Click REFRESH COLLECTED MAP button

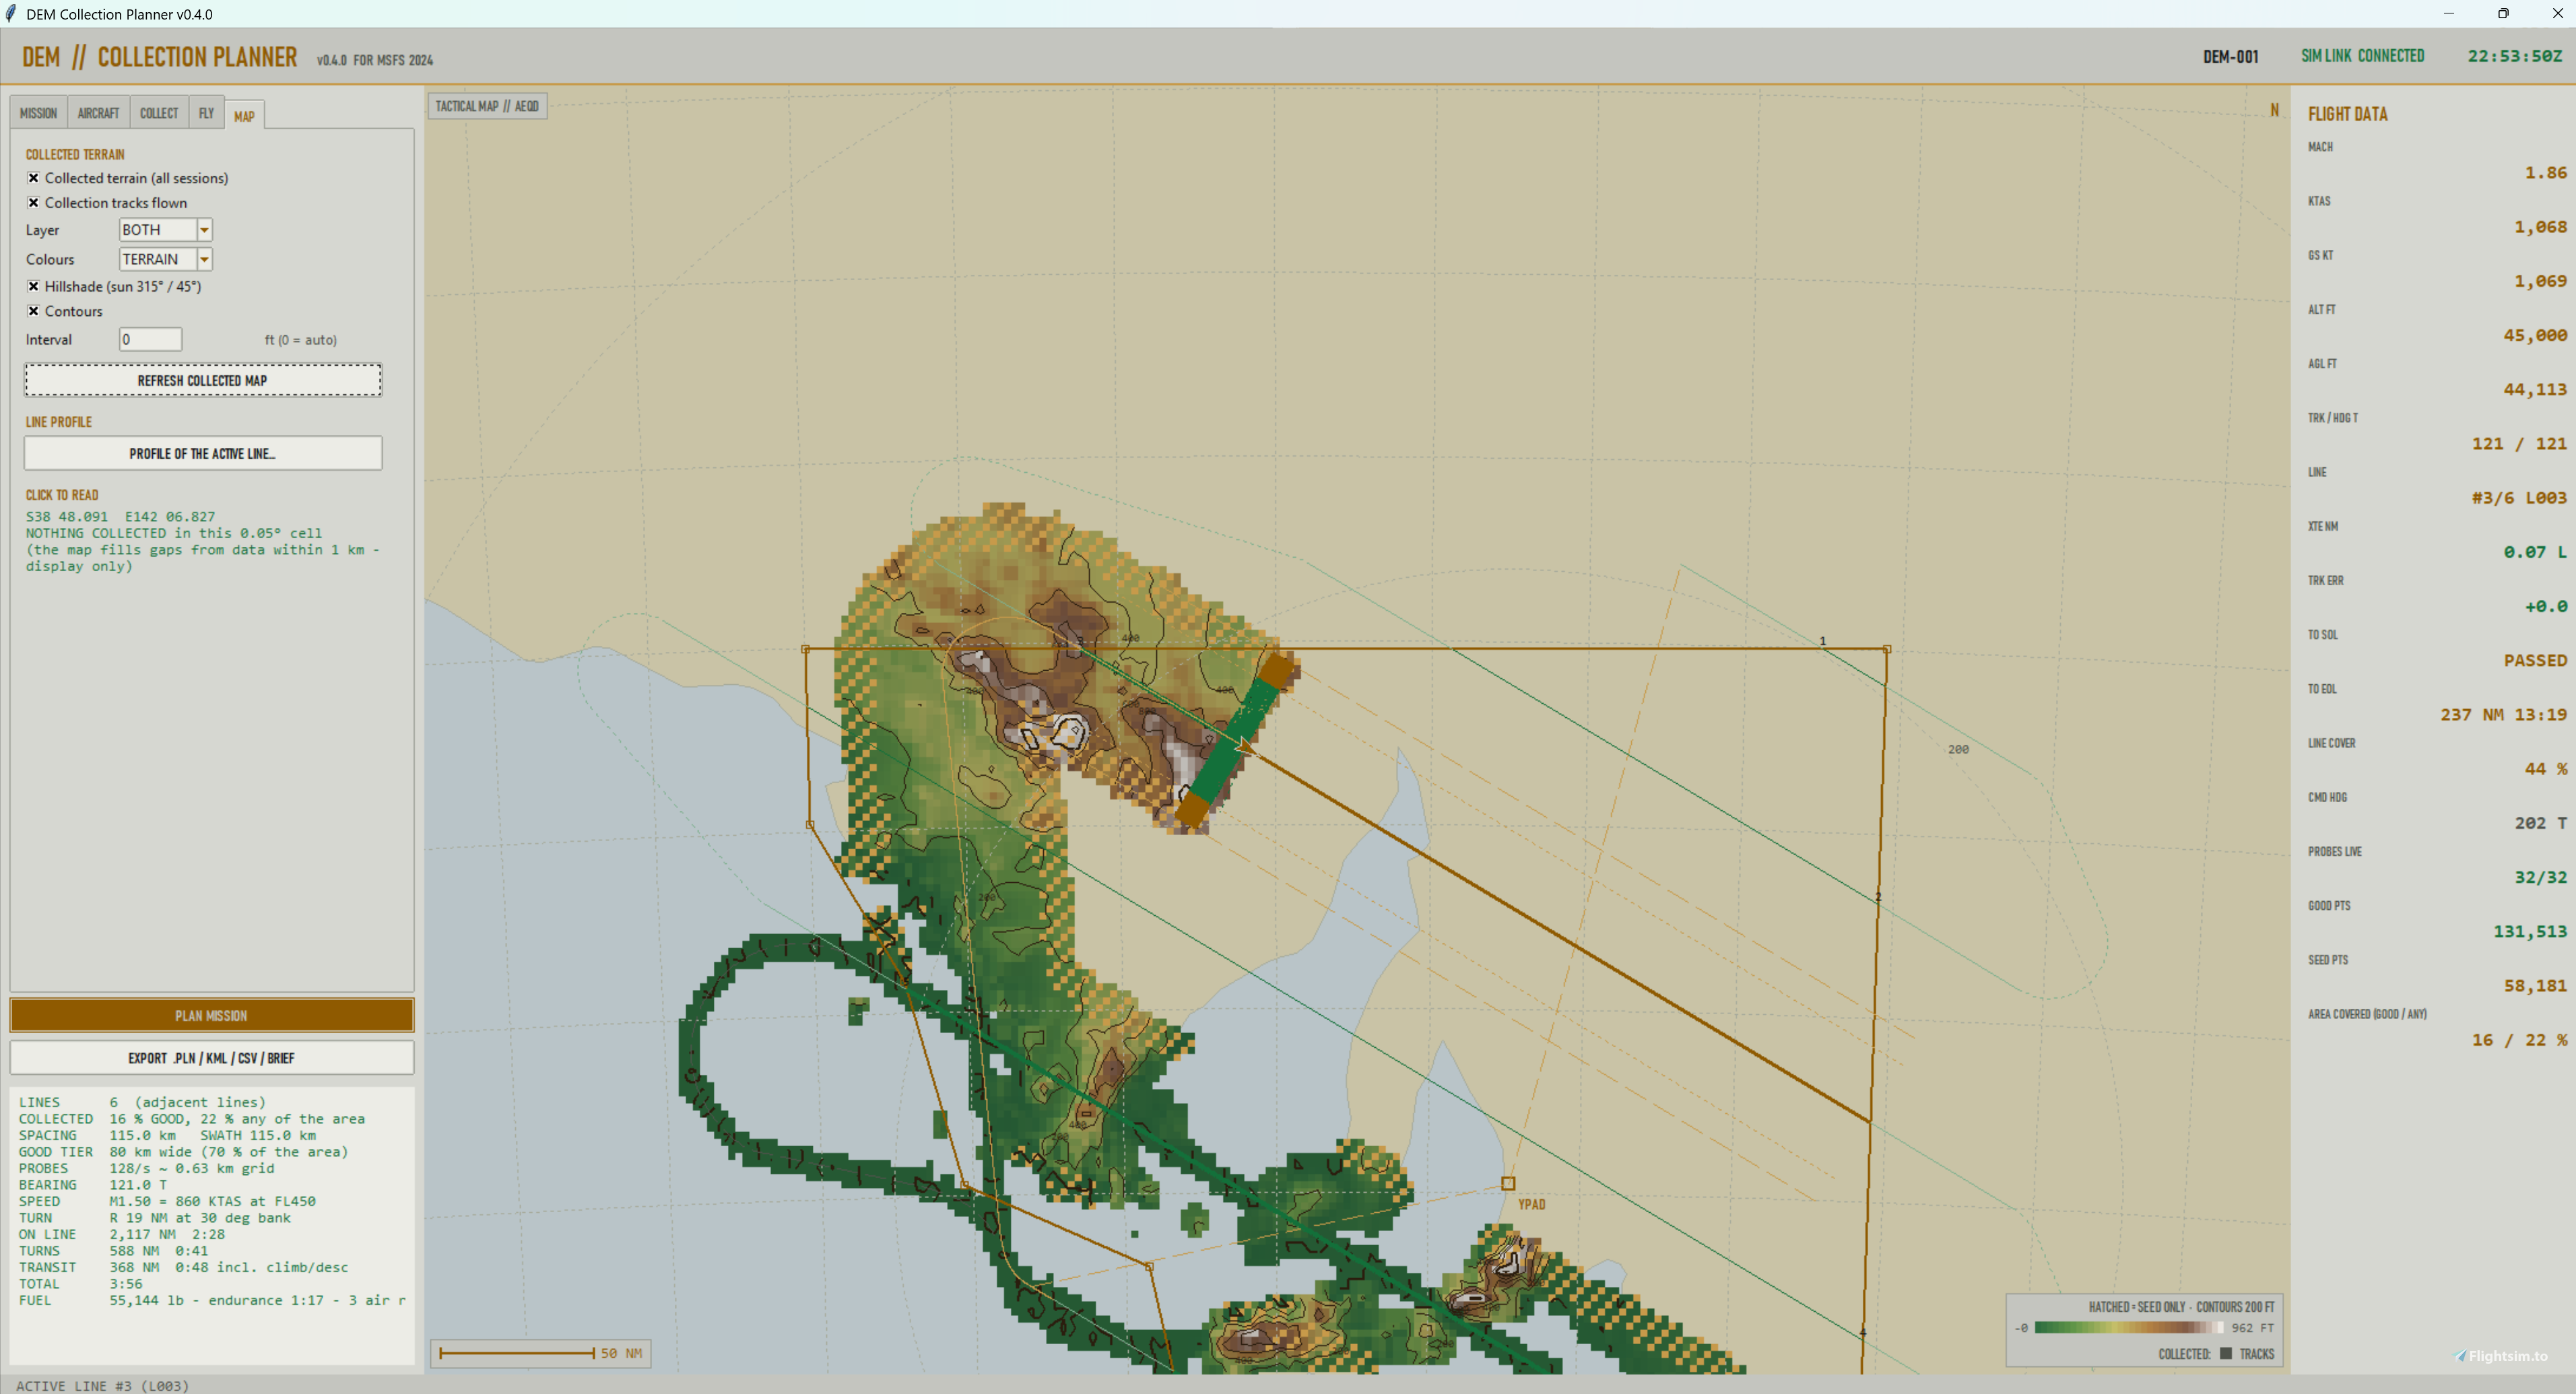point(203,380)
